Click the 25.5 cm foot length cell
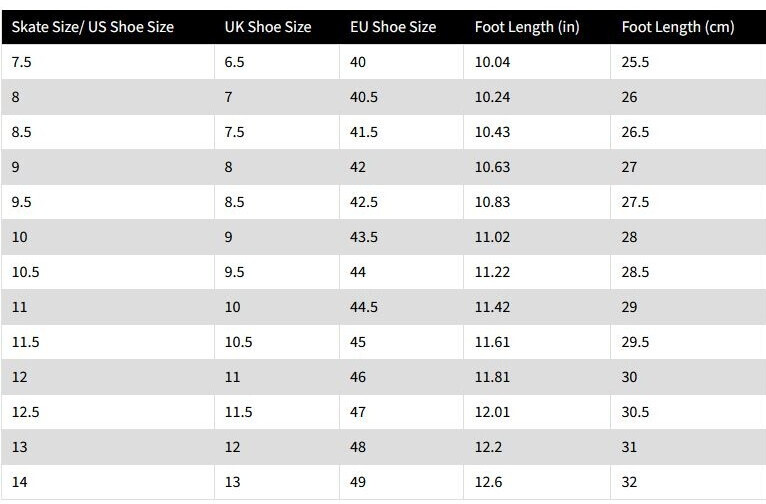 point(635,62)
